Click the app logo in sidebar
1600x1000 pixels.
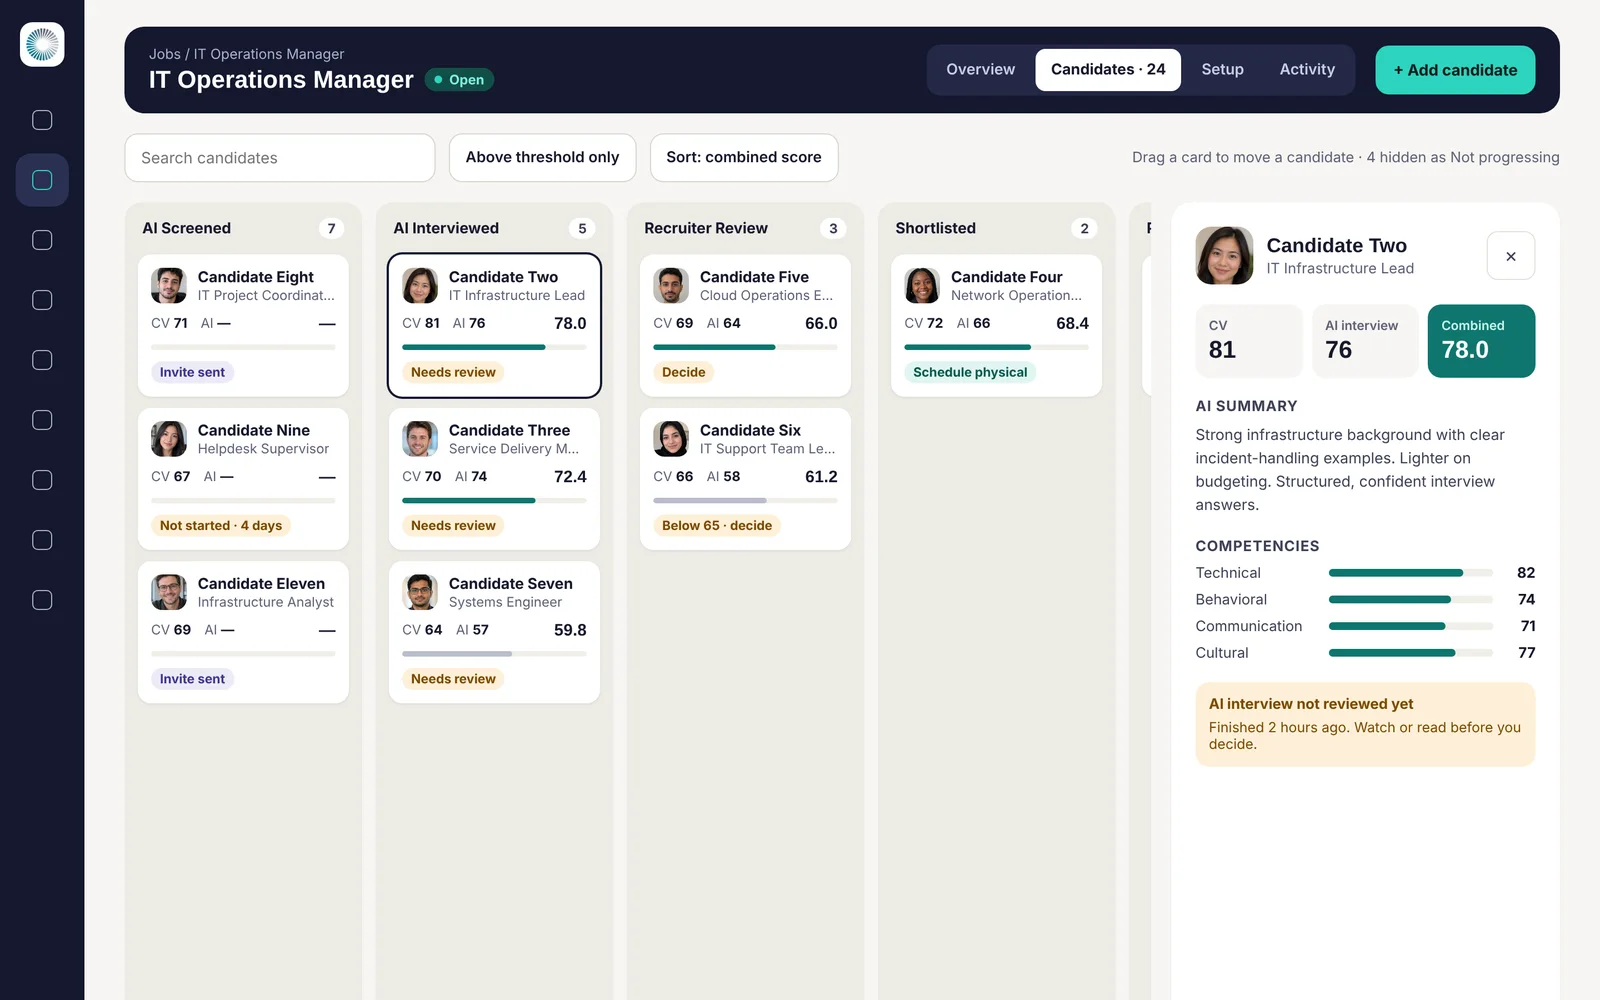[x=42, y=45]
